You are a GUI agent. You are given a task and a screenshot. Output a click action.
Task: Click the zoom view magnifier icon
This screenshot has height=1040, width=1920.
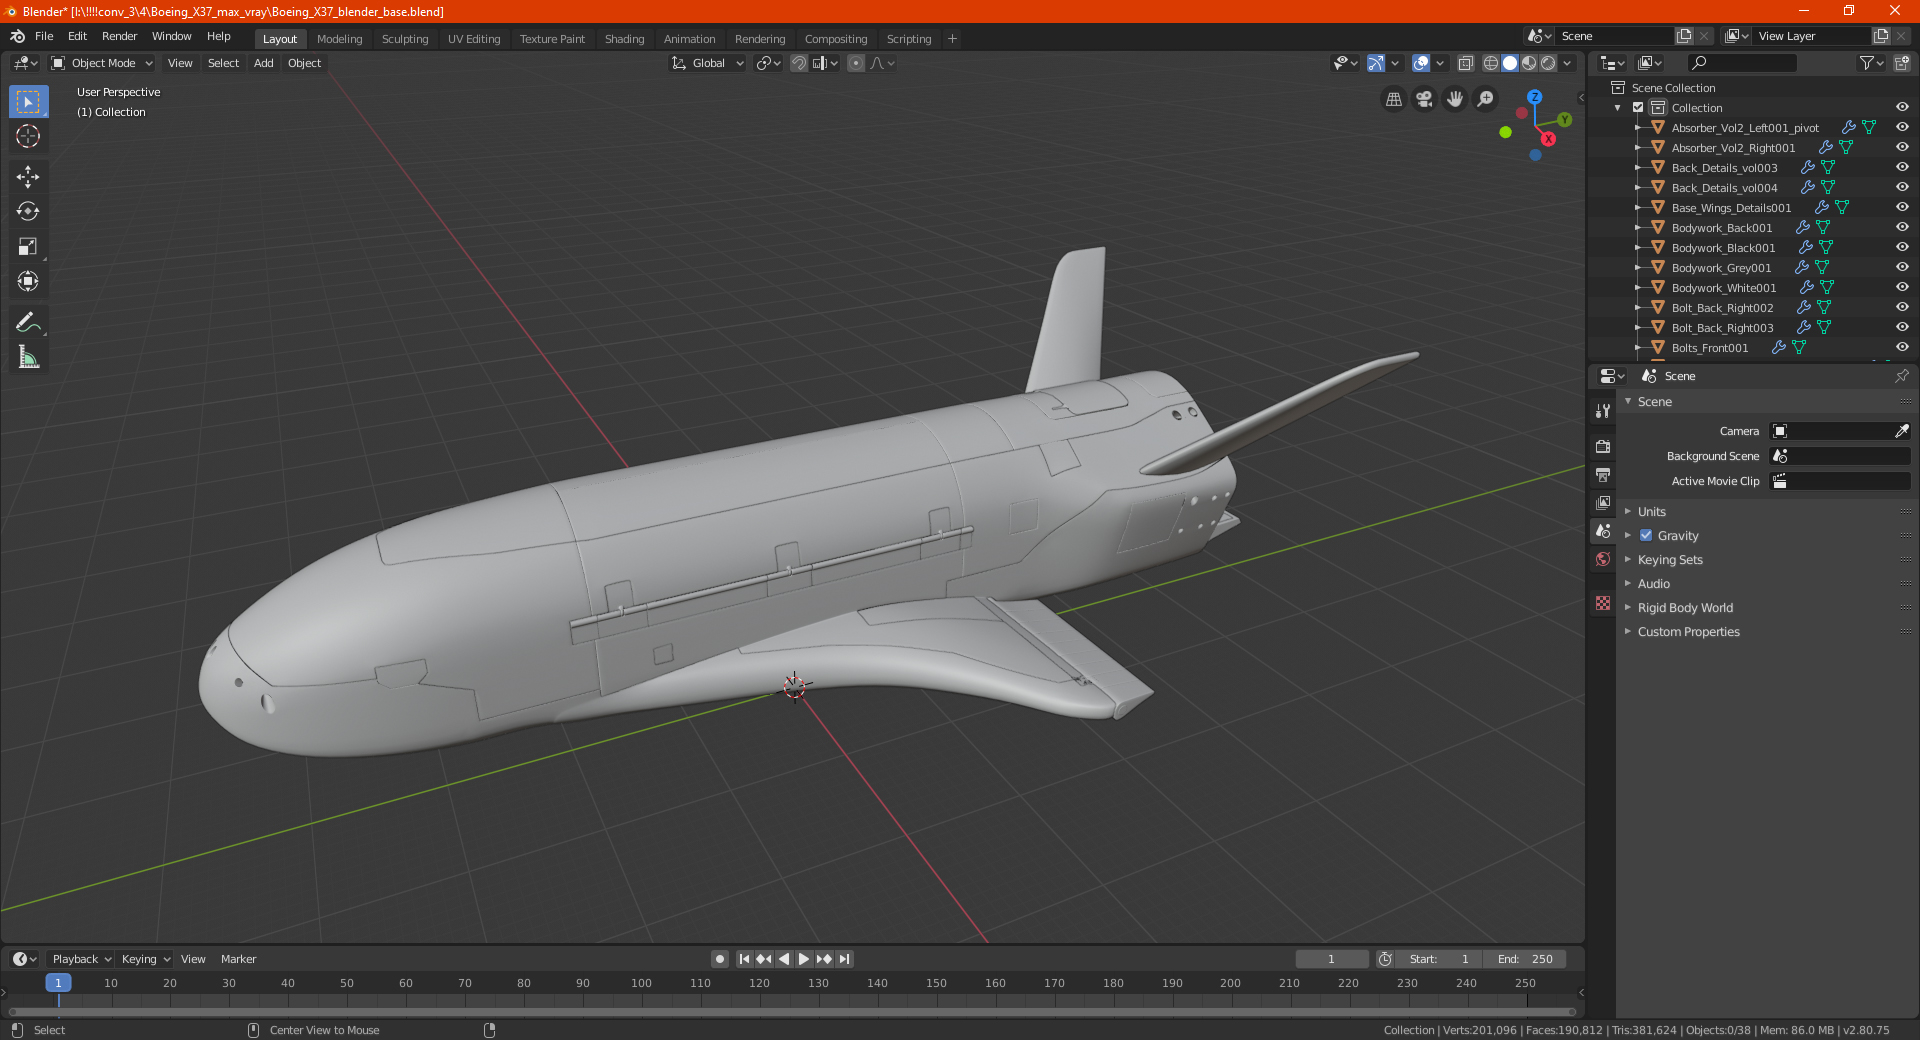pos(1486,99)
